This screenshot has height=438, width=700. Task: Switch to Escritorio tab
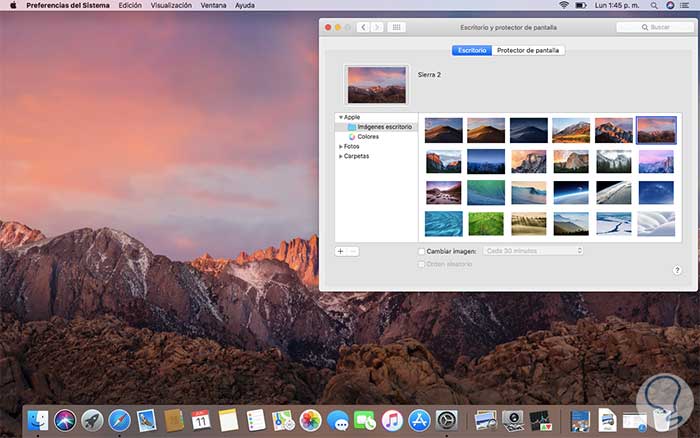point(472,50)
